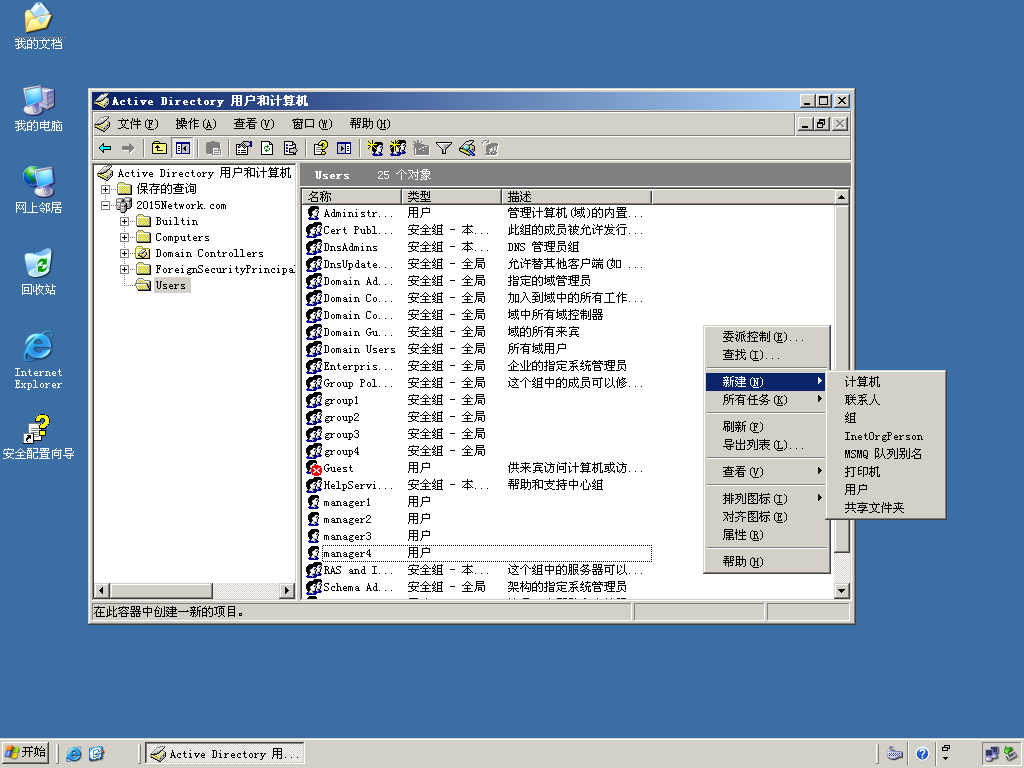This screenshot has width=1024, height=768.
Task: Click the Create New User toolbar icon
Action: 375,148
